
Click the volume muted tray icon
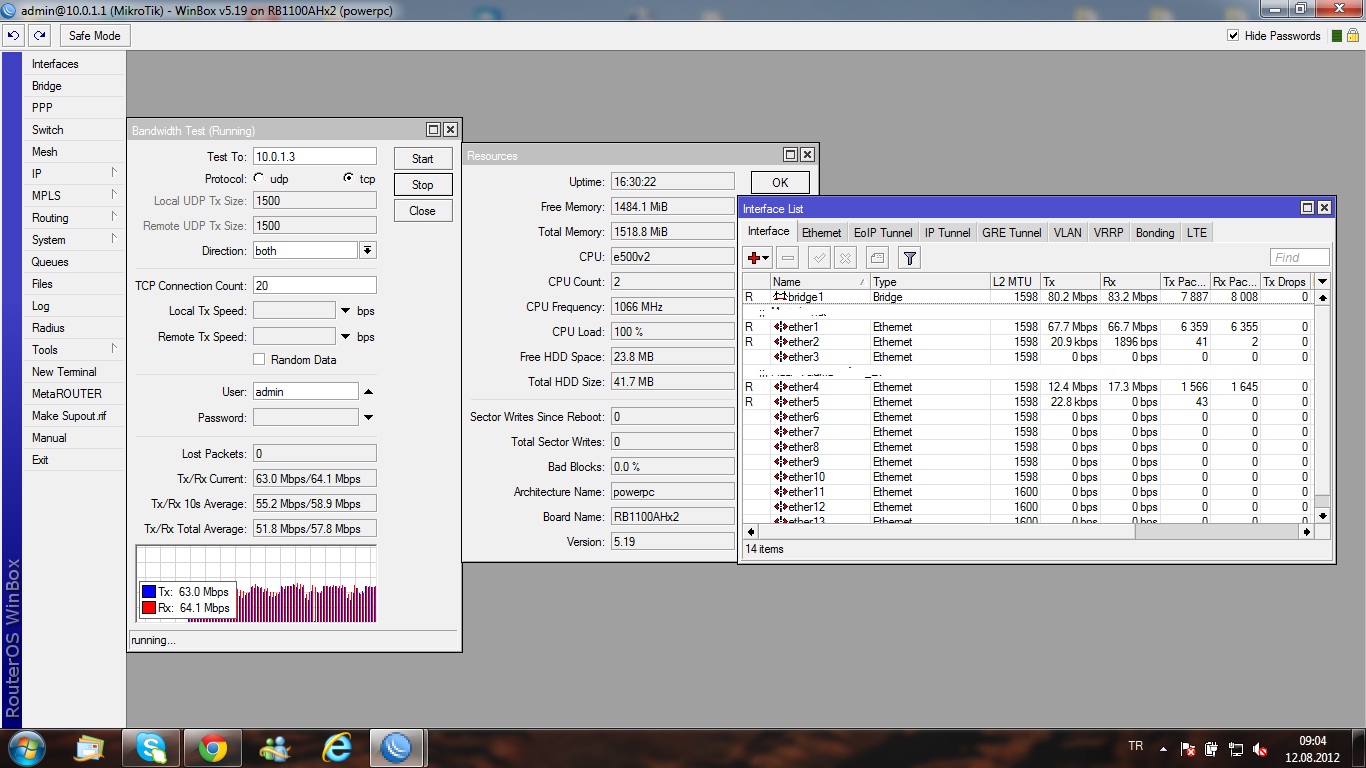tap(1261, 748)
